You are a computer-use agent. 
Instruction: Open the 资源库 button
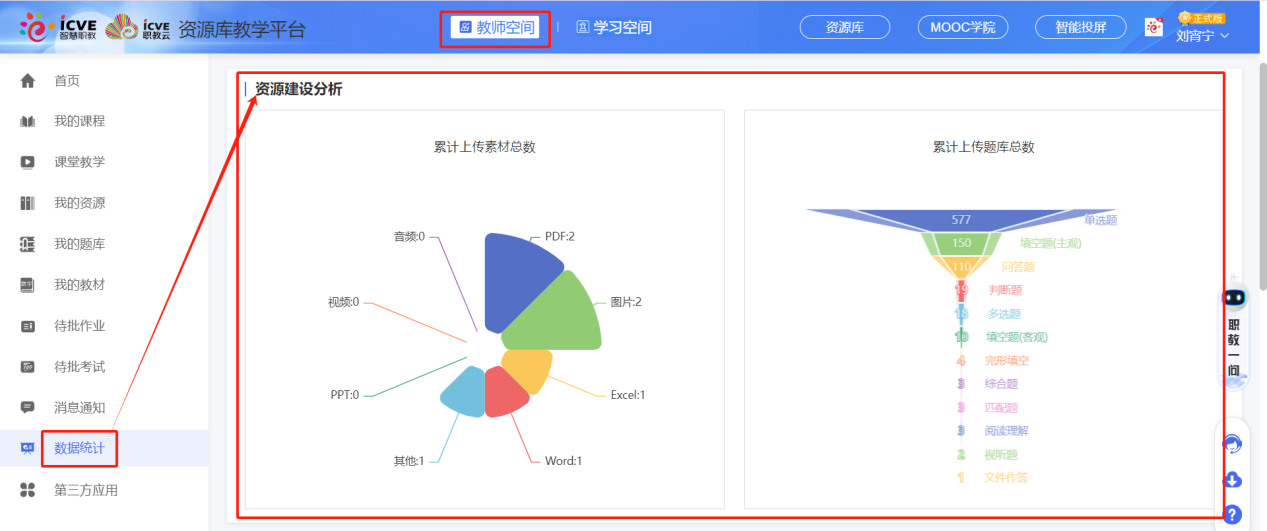click(844, 28)
